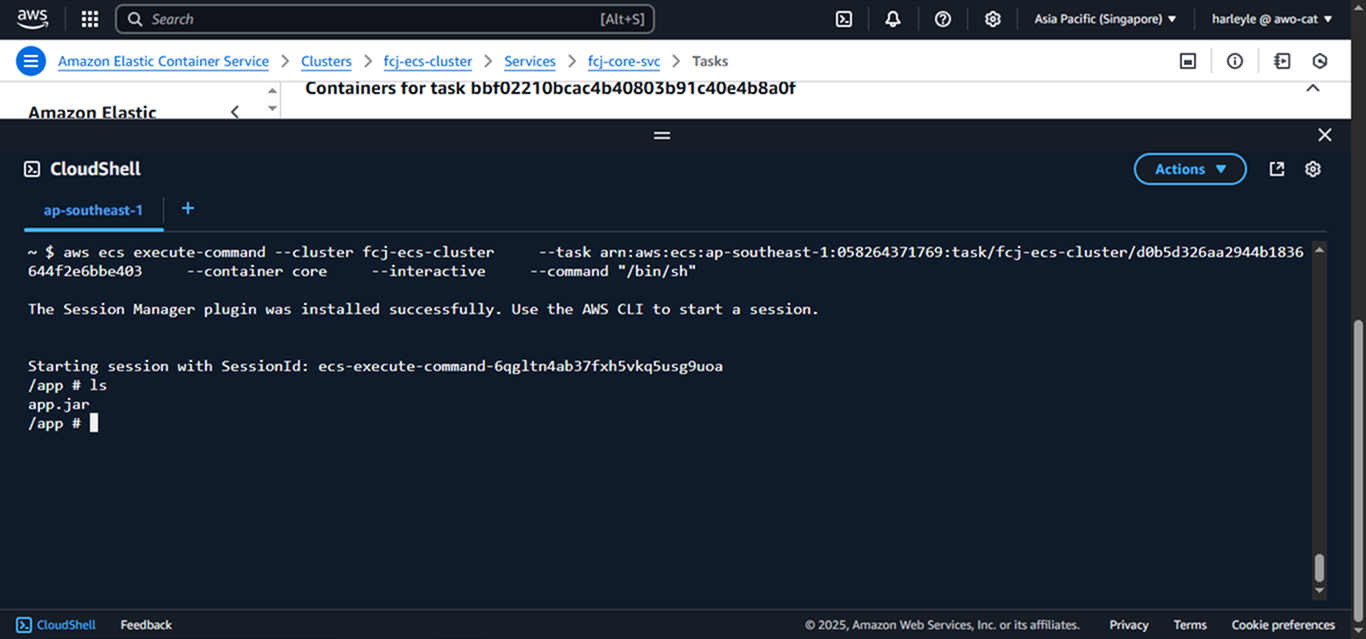Viewport: 1366px width, 639px height.
Task: Click the aws ecs execute-command line
Action: click(666, 261)
